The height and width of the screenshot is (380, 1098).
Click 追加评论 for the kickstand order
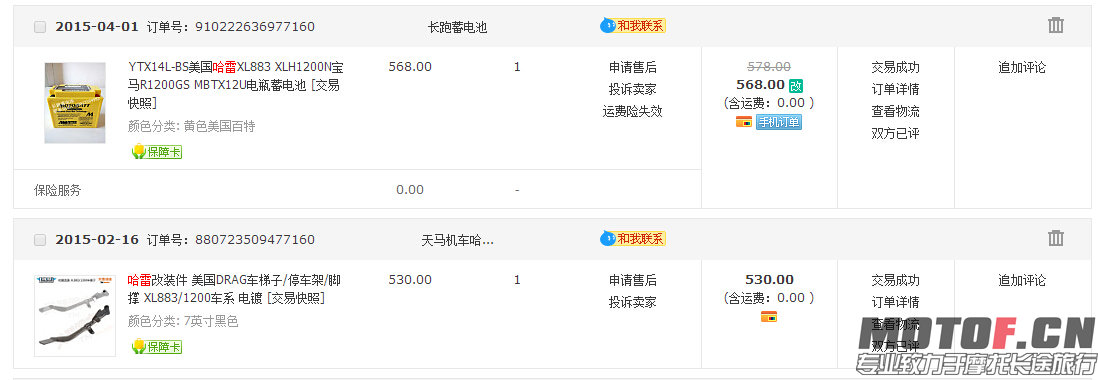coord(1022,280)
